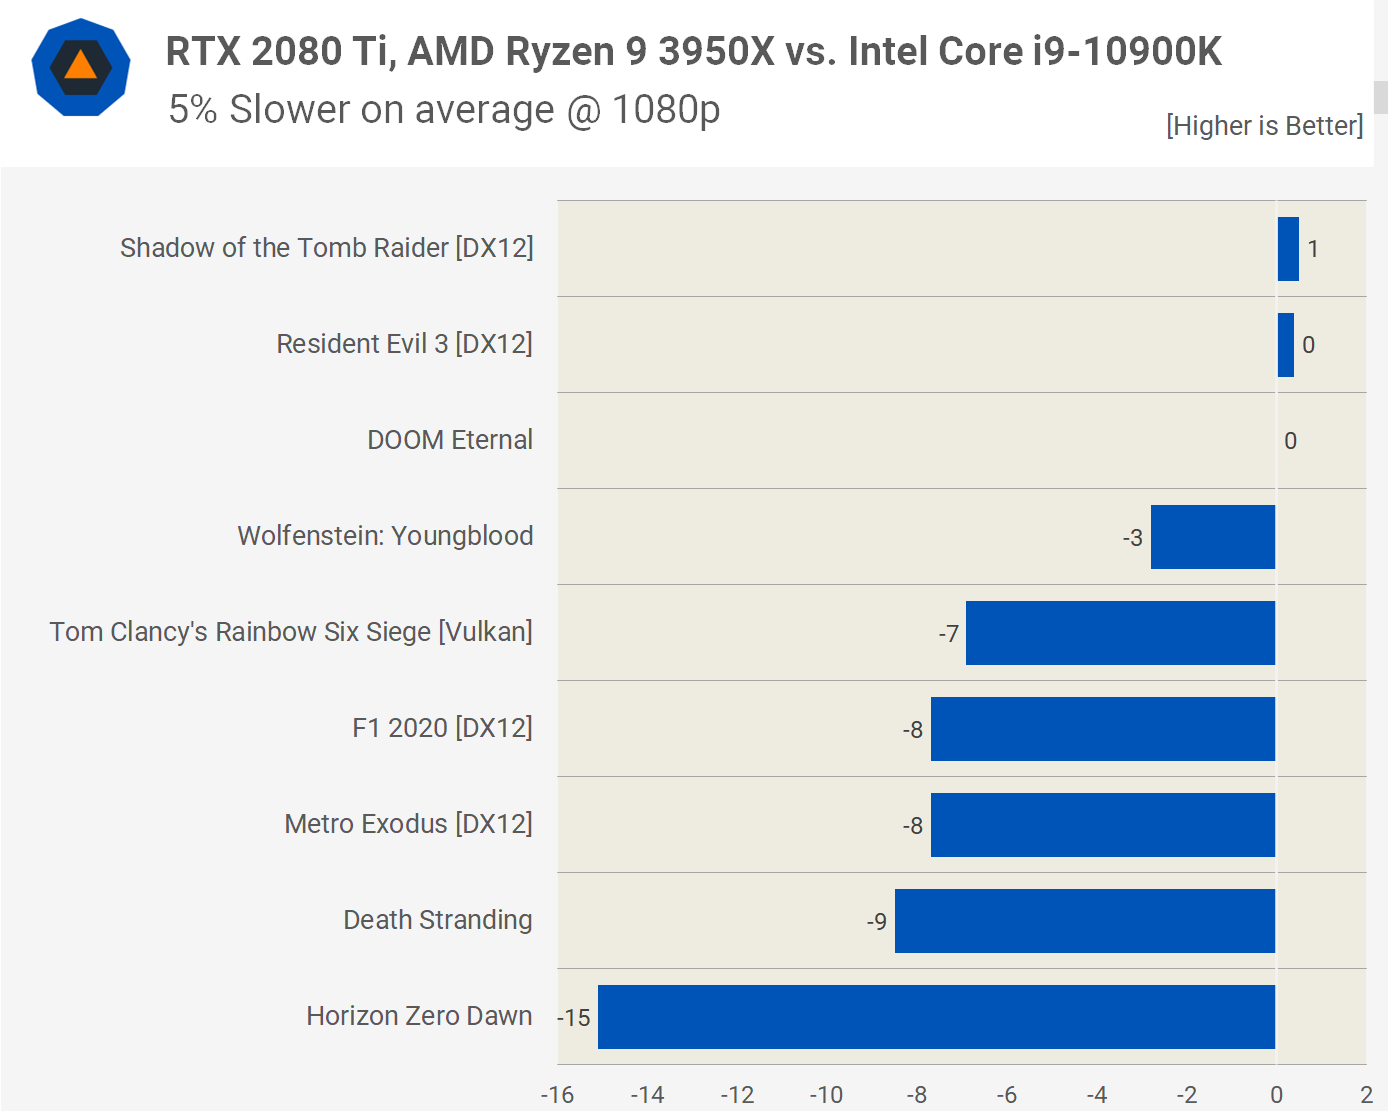Click the 0 value label in DOOM Eternal row

pyautogui.click(x=1290, y=441)
